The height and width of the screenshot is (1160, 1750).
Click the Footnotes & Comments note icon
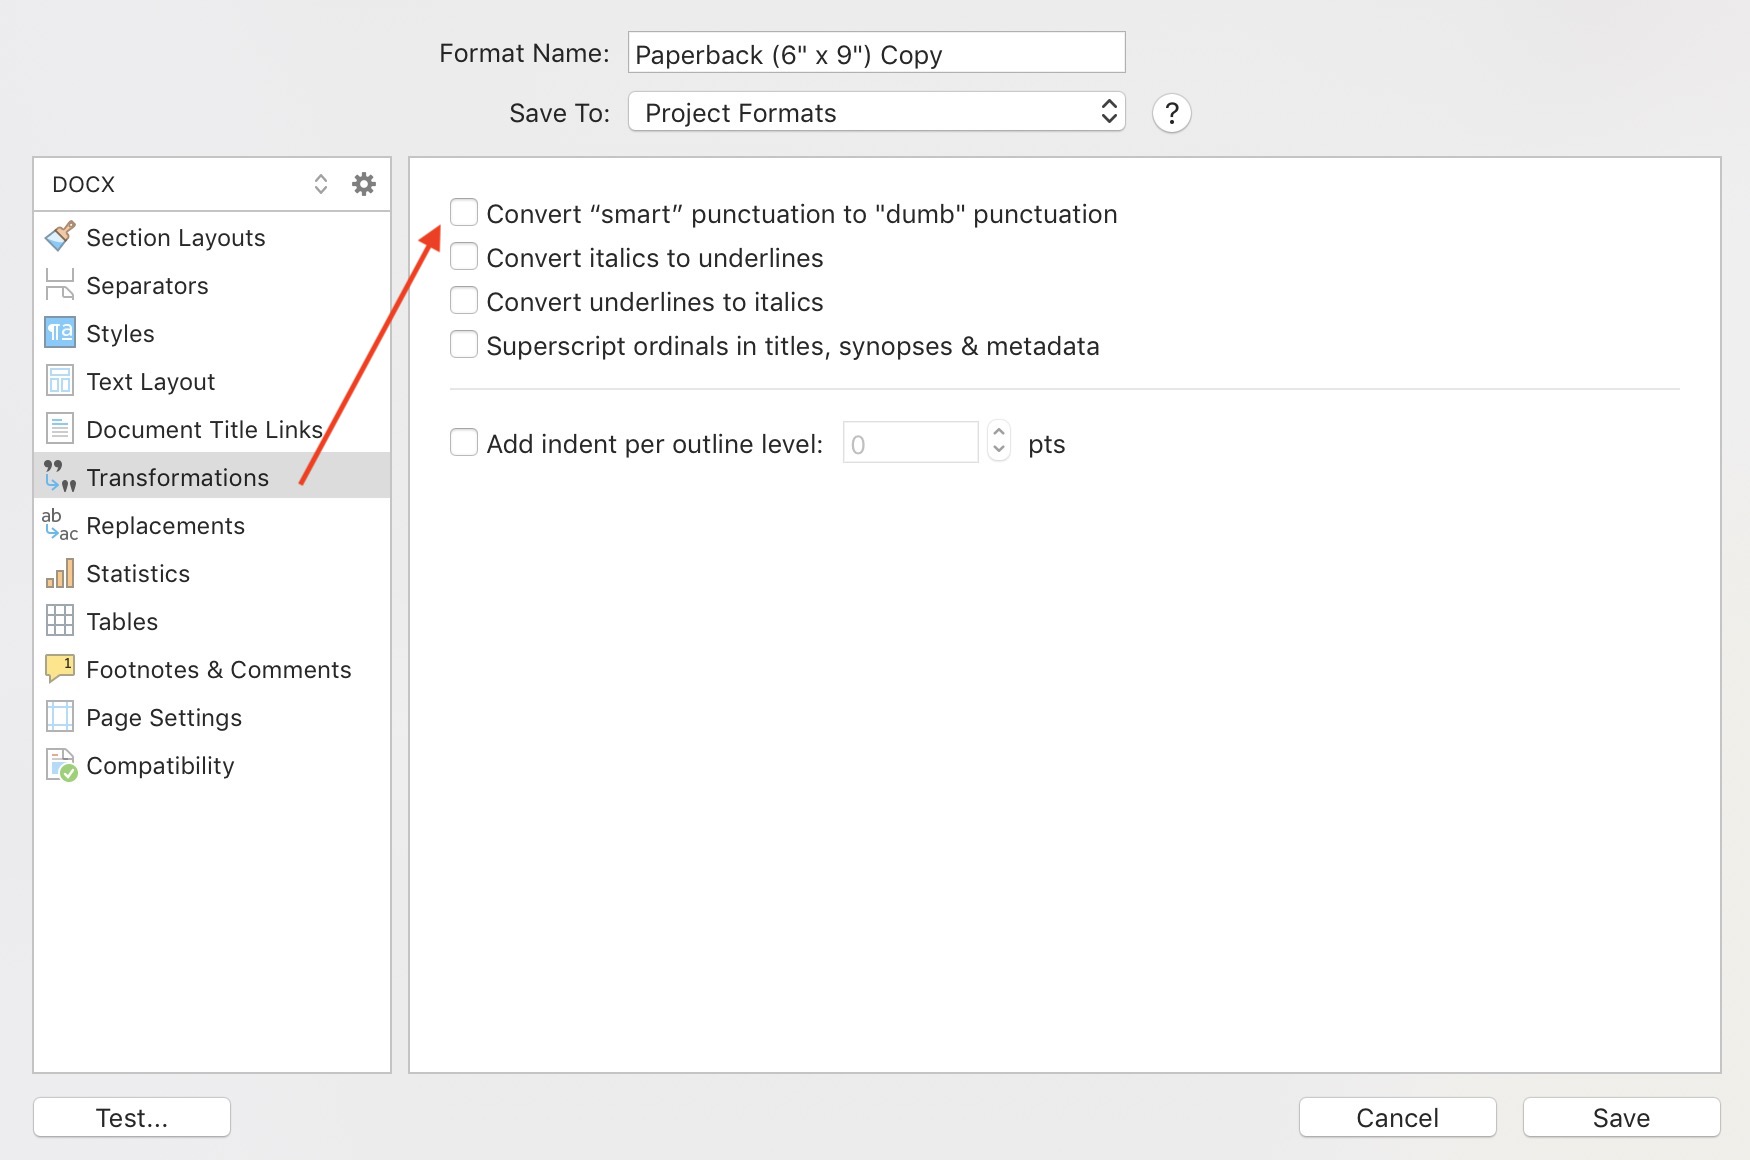pyautogui.click(x=60, y=668)
